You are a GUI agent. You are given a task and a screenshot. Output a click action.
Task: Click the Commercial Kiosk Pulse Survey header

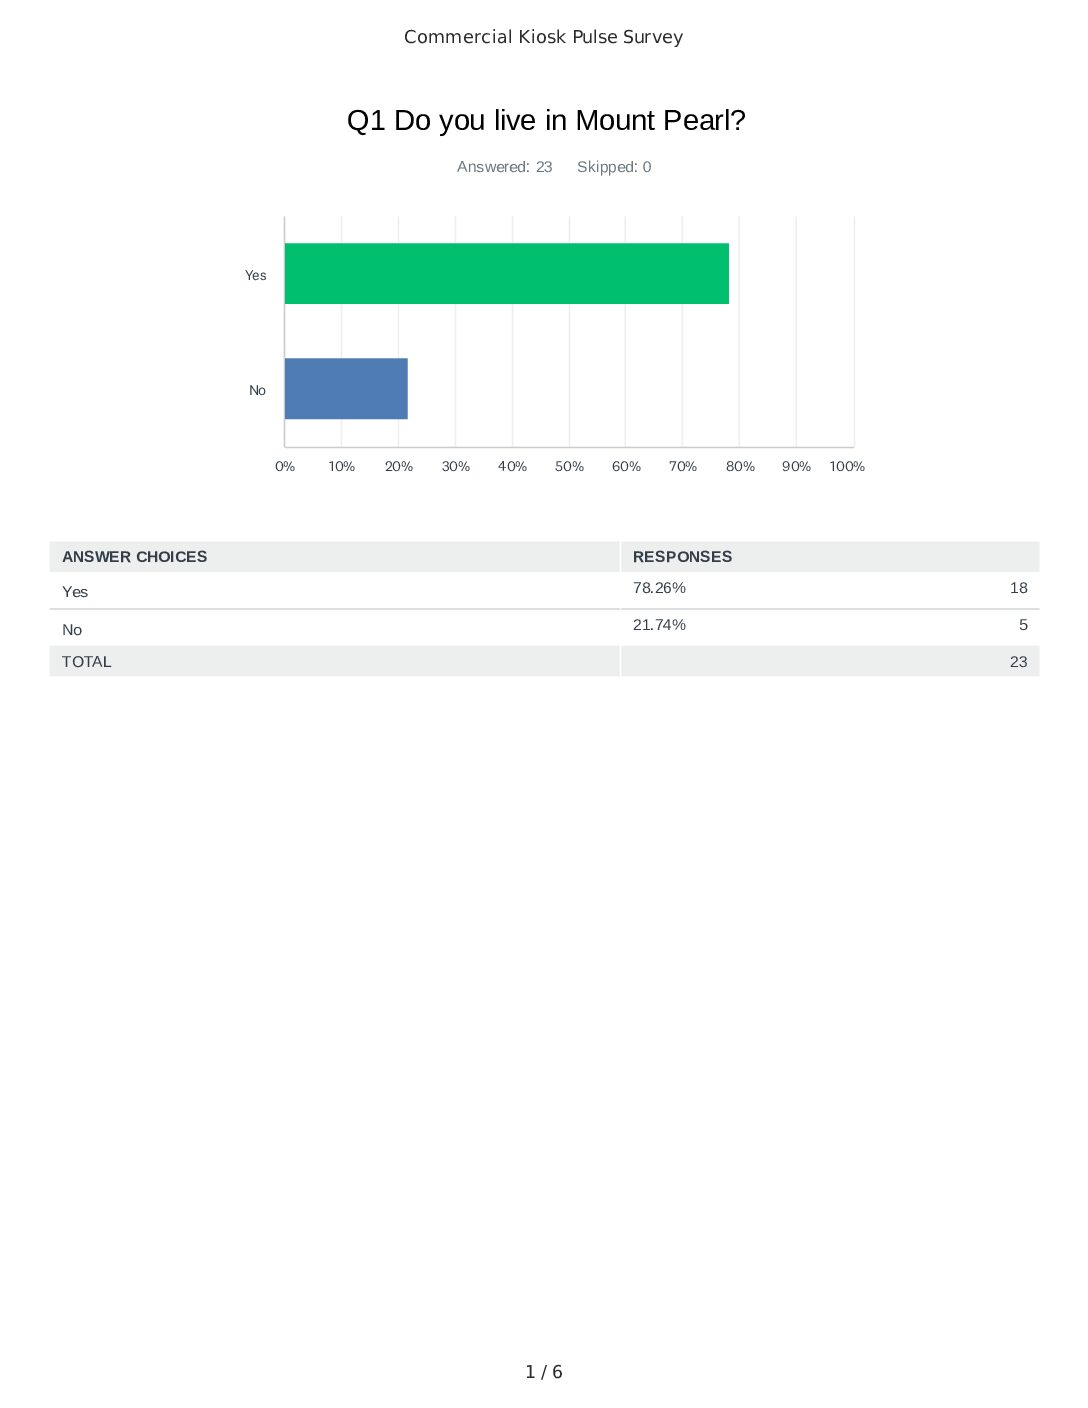(x=543, y=37)
